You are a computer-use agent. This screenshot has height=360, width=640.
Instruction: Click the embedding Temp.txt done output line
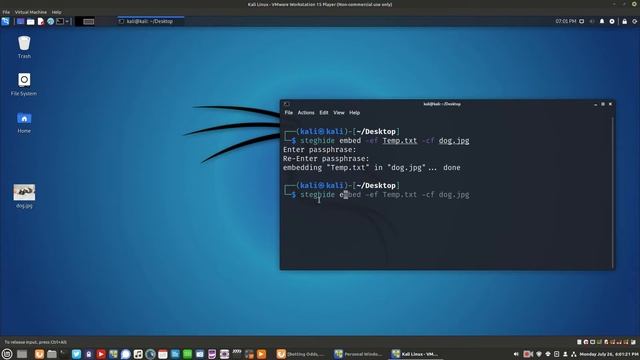pos(371,168)
